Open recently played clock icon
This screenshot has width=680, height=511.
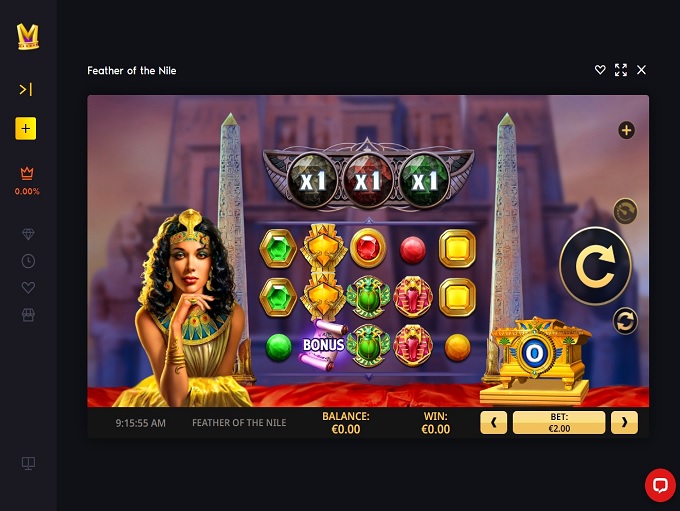point(28,261)
